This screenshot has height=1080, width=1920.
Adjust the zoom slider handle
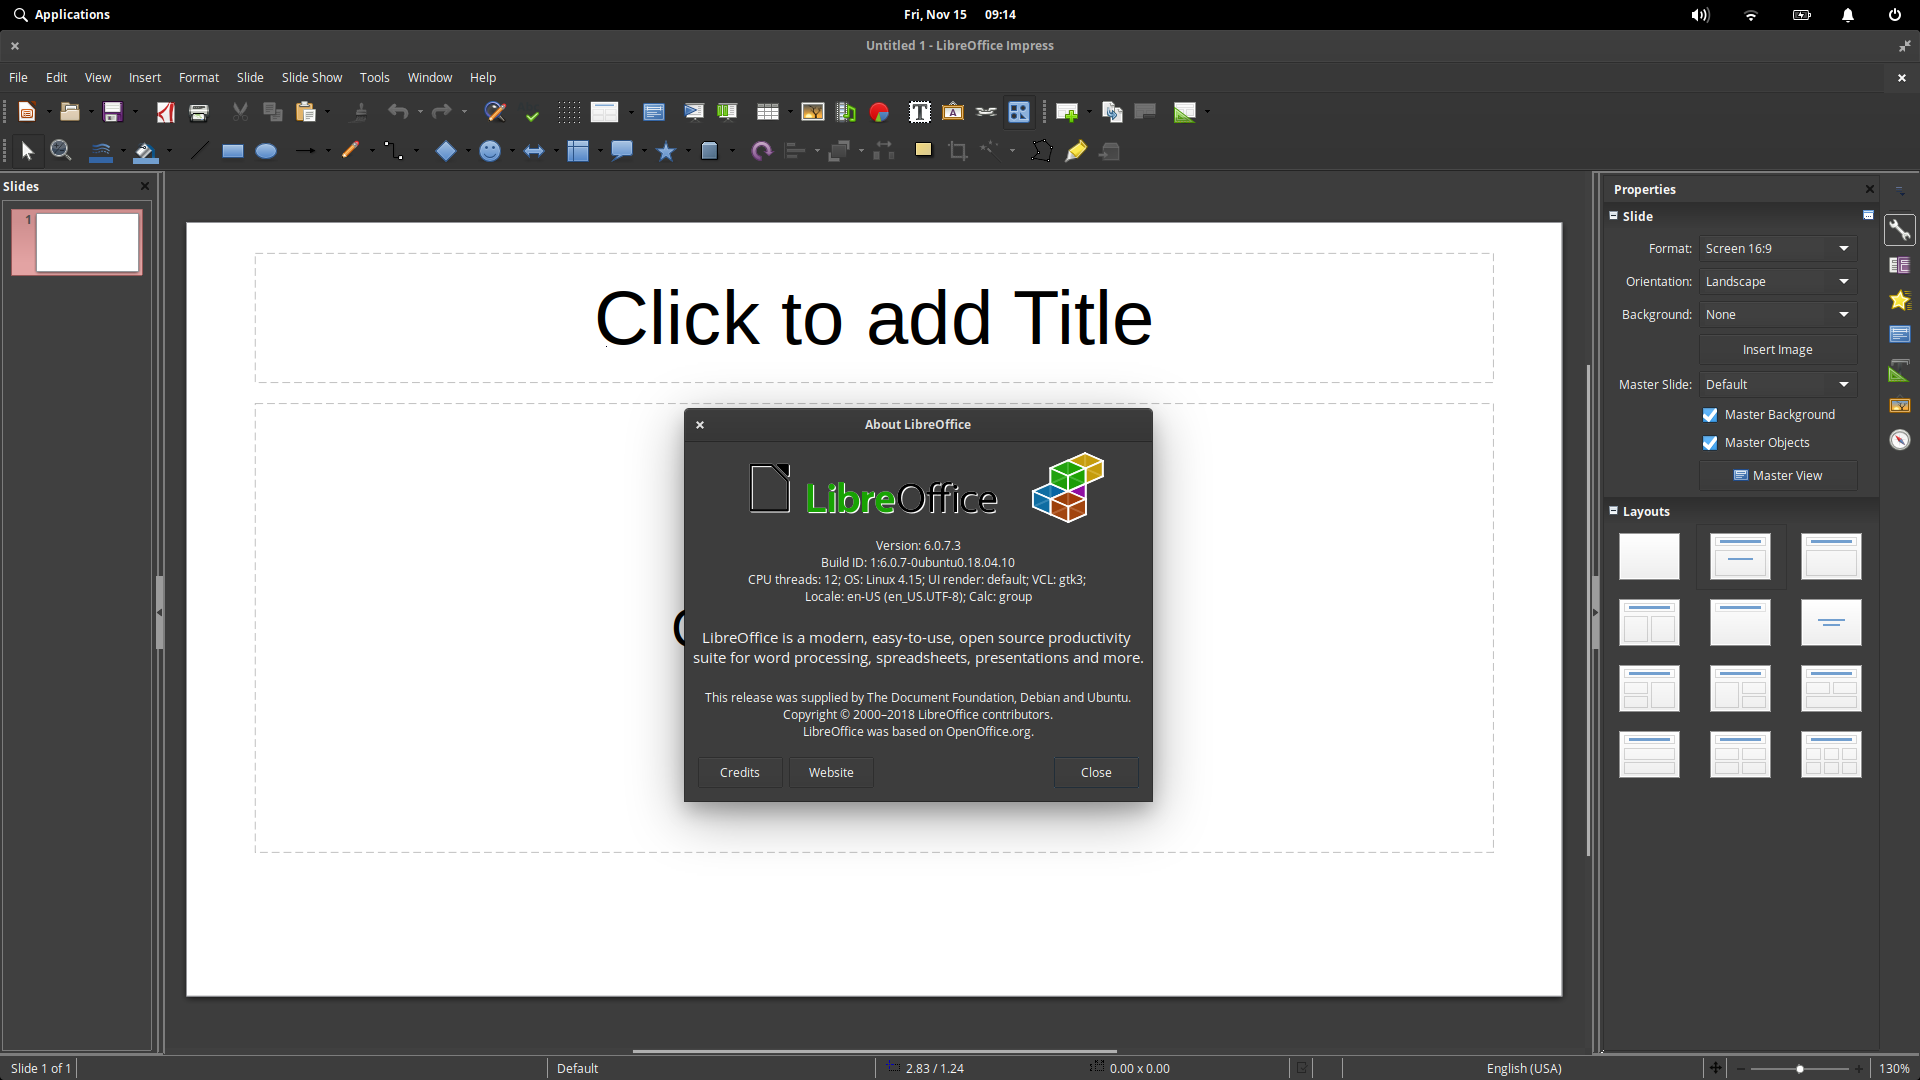[x=1800, y=1069]
